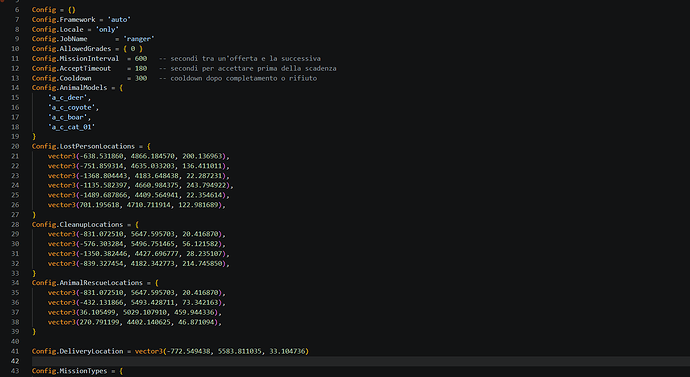Click the 'a_c_coyote' animal model string

point(73,107)
